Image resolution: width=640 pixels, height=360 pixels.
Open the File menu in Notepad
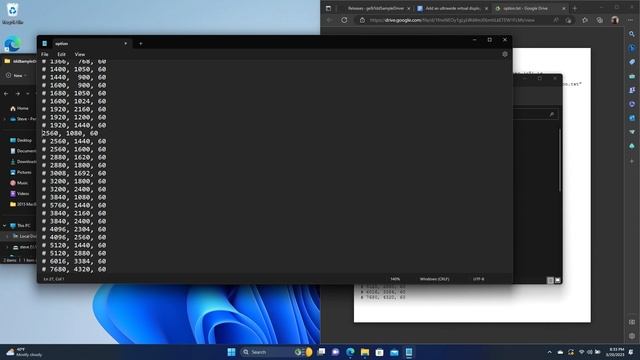[44, 54]
